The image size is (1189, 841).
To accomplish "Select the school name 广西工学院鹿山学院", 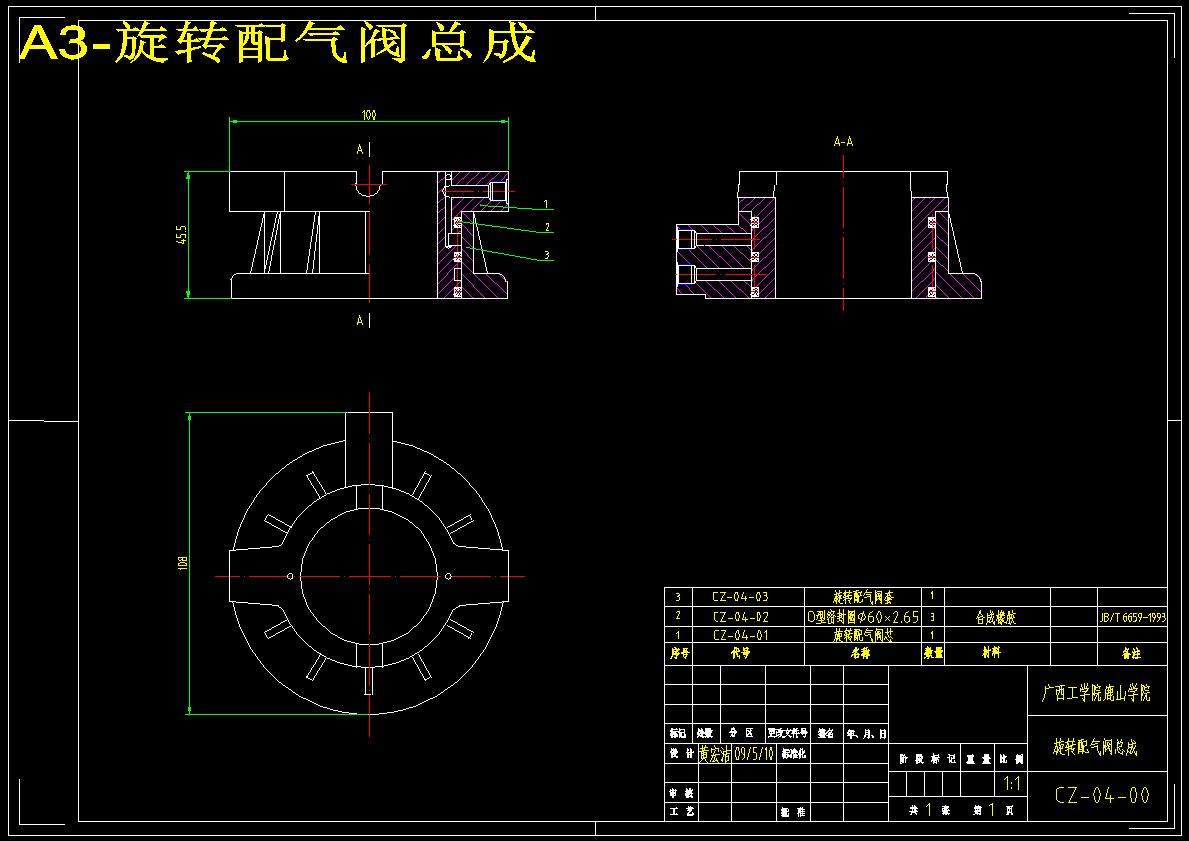I will [x=1096, y=693].
